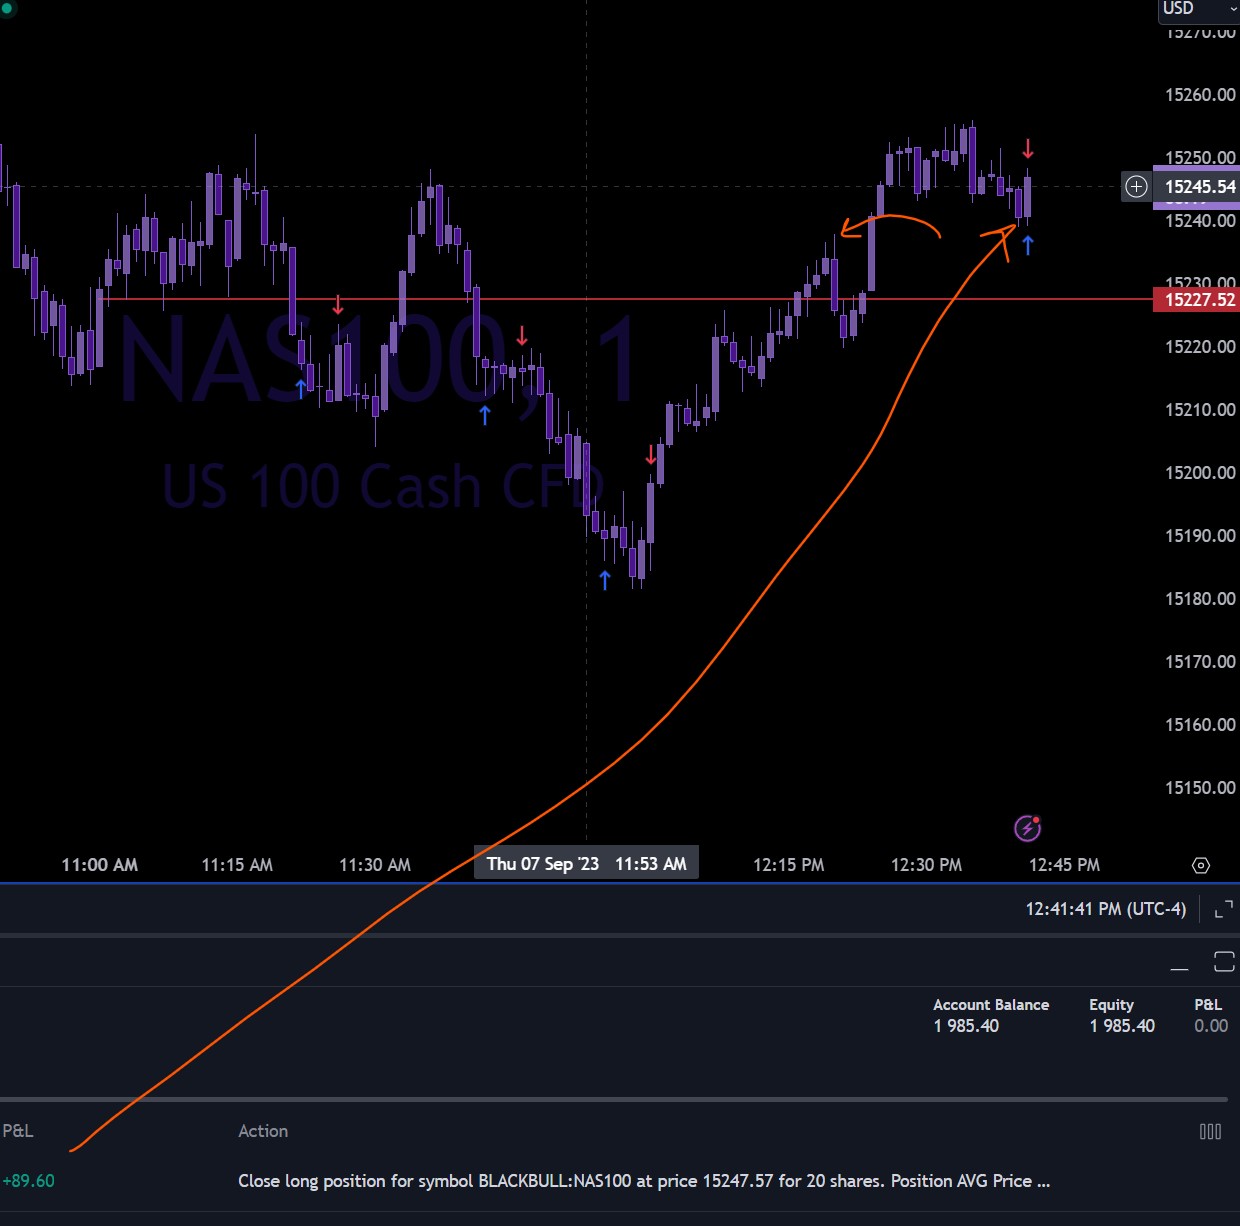
Task: Click the P&L column header in history
Action: click(18, 1131)
